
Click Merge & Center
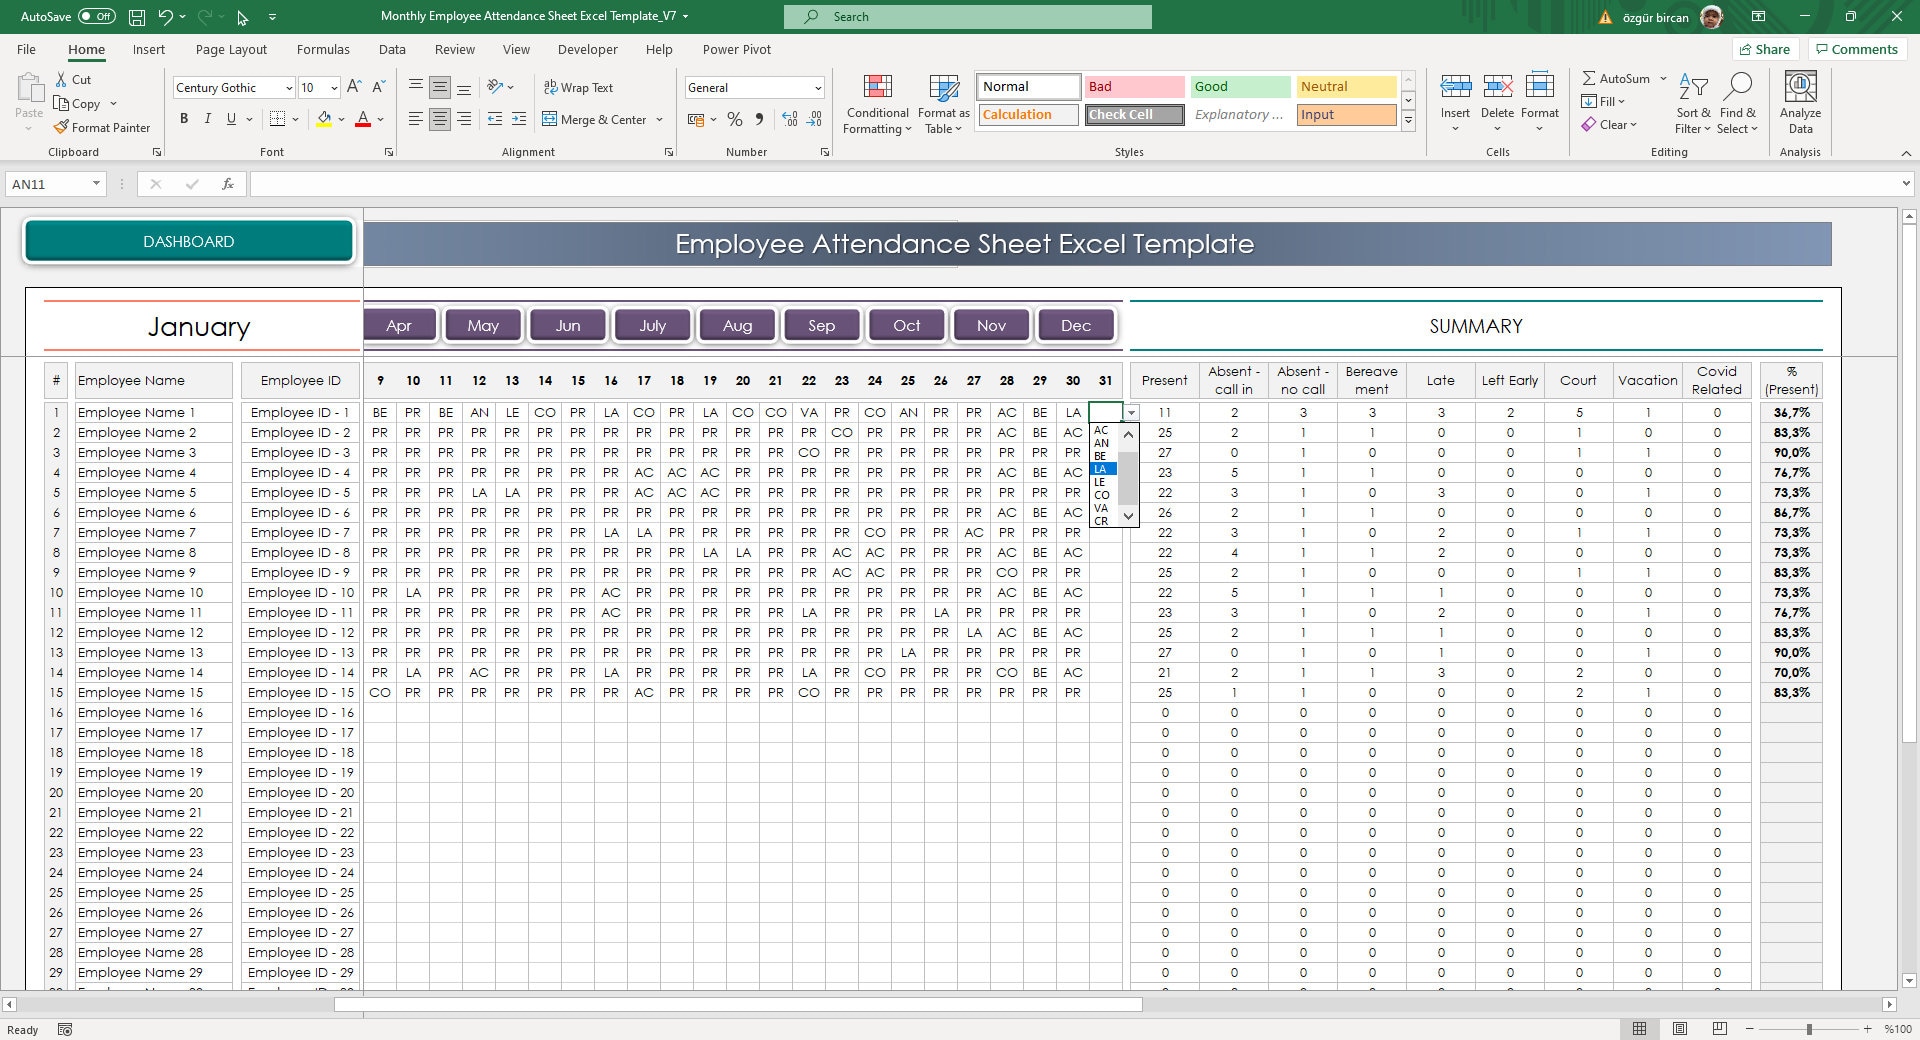point(596,119)
